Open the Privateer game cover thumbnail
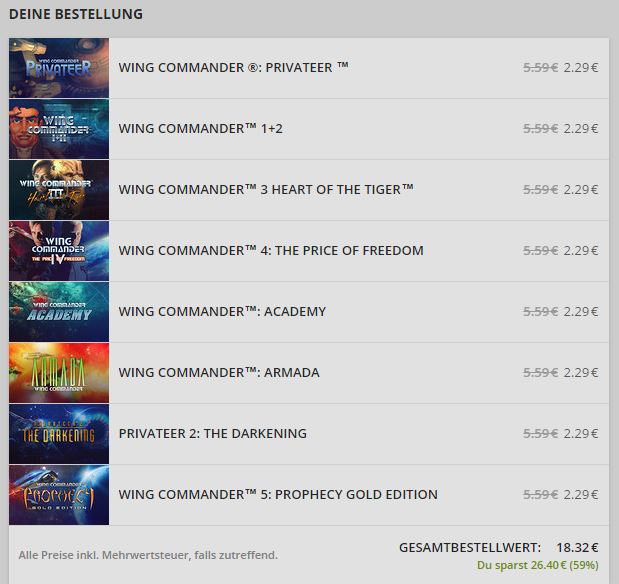The height and width of the screenshot is (584, 619). 59,68
